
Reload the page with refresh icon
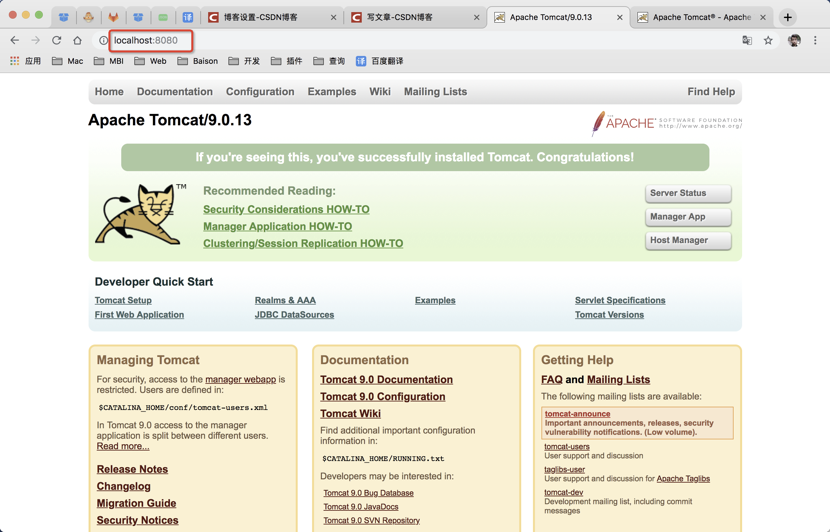click(57, 40)
